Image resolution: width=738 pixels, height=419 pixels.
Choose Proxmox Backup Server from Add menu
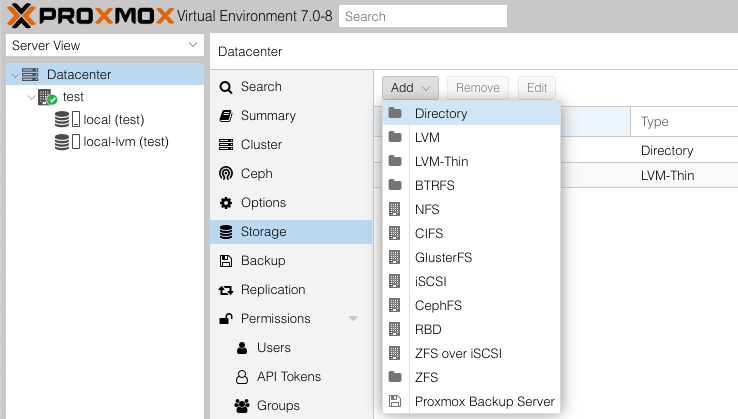[x=472, y=402]
